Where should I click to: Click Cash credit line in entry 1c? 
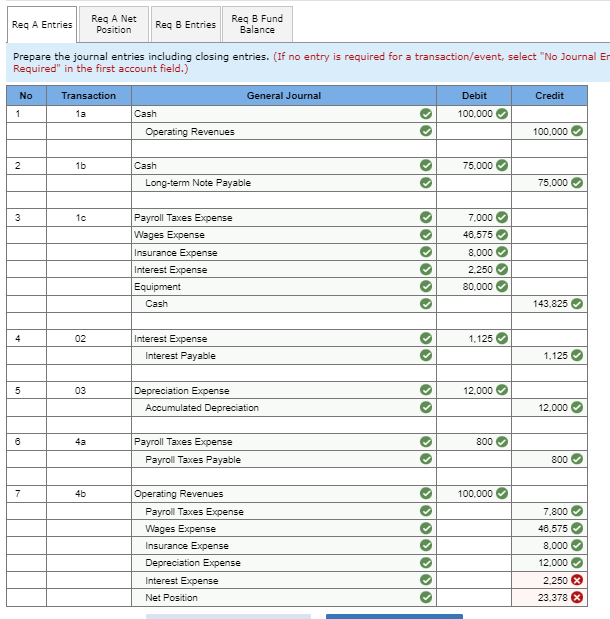point(284,304)
